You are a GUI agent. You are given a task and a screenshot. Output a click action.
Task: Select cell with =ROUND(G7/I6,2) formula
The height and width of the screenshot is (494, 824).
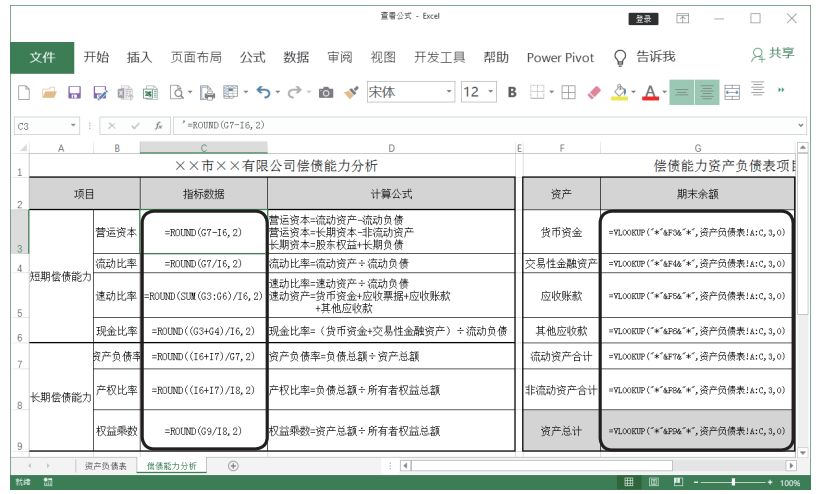[x=203, y=263]
